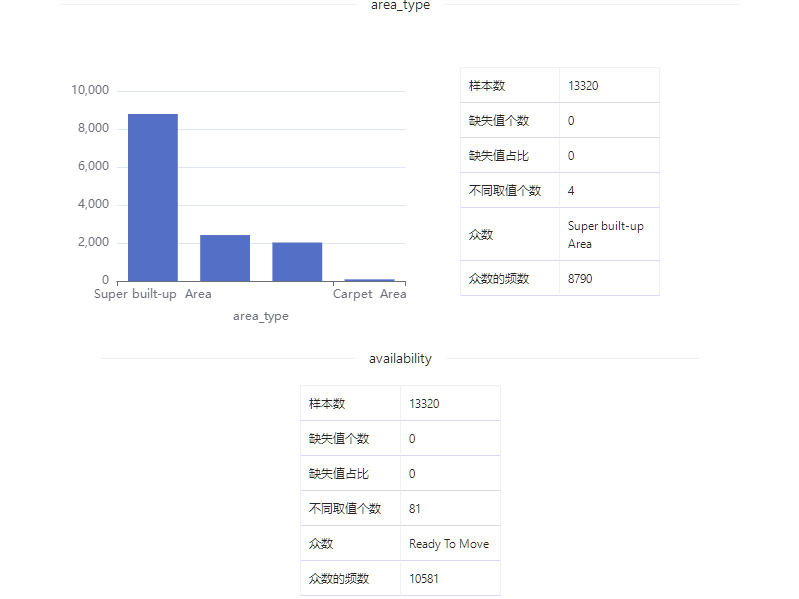The image size is (799, 599).
Task: Click the second bar in area_type chart
Action: pos(225,258)
